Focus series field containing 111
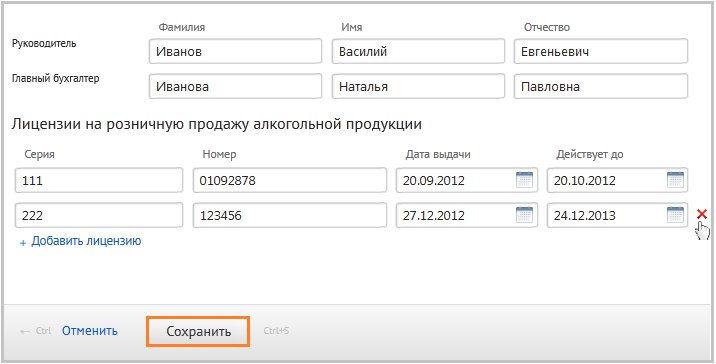Image resolution: width=716 pixels, height=364 pixels. coord(99,180)
